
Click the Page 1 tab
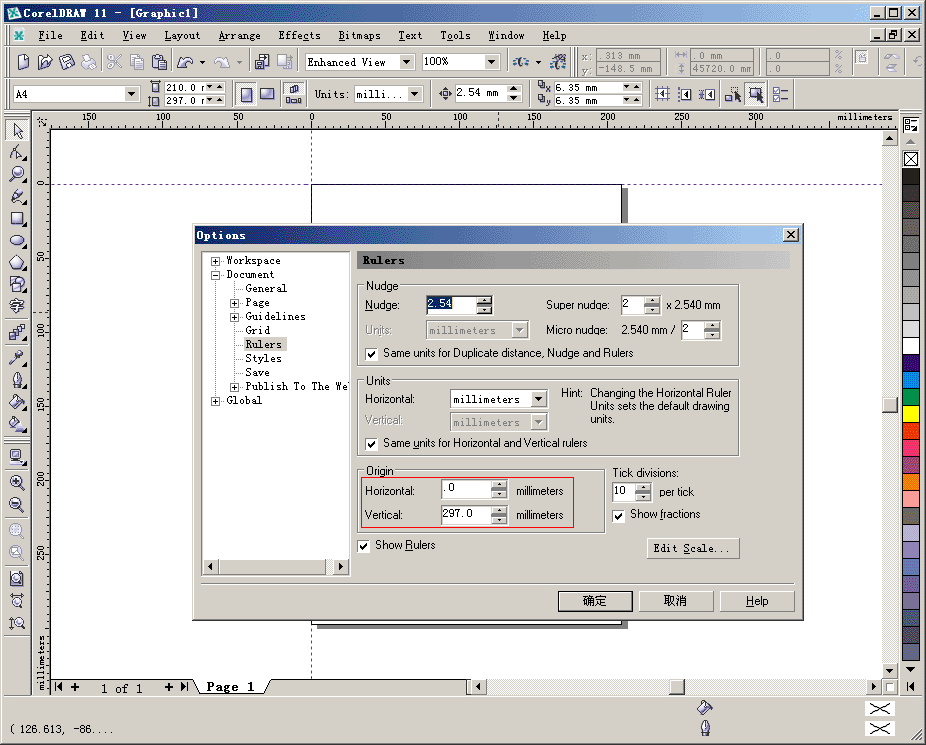[x=230, y=687]
